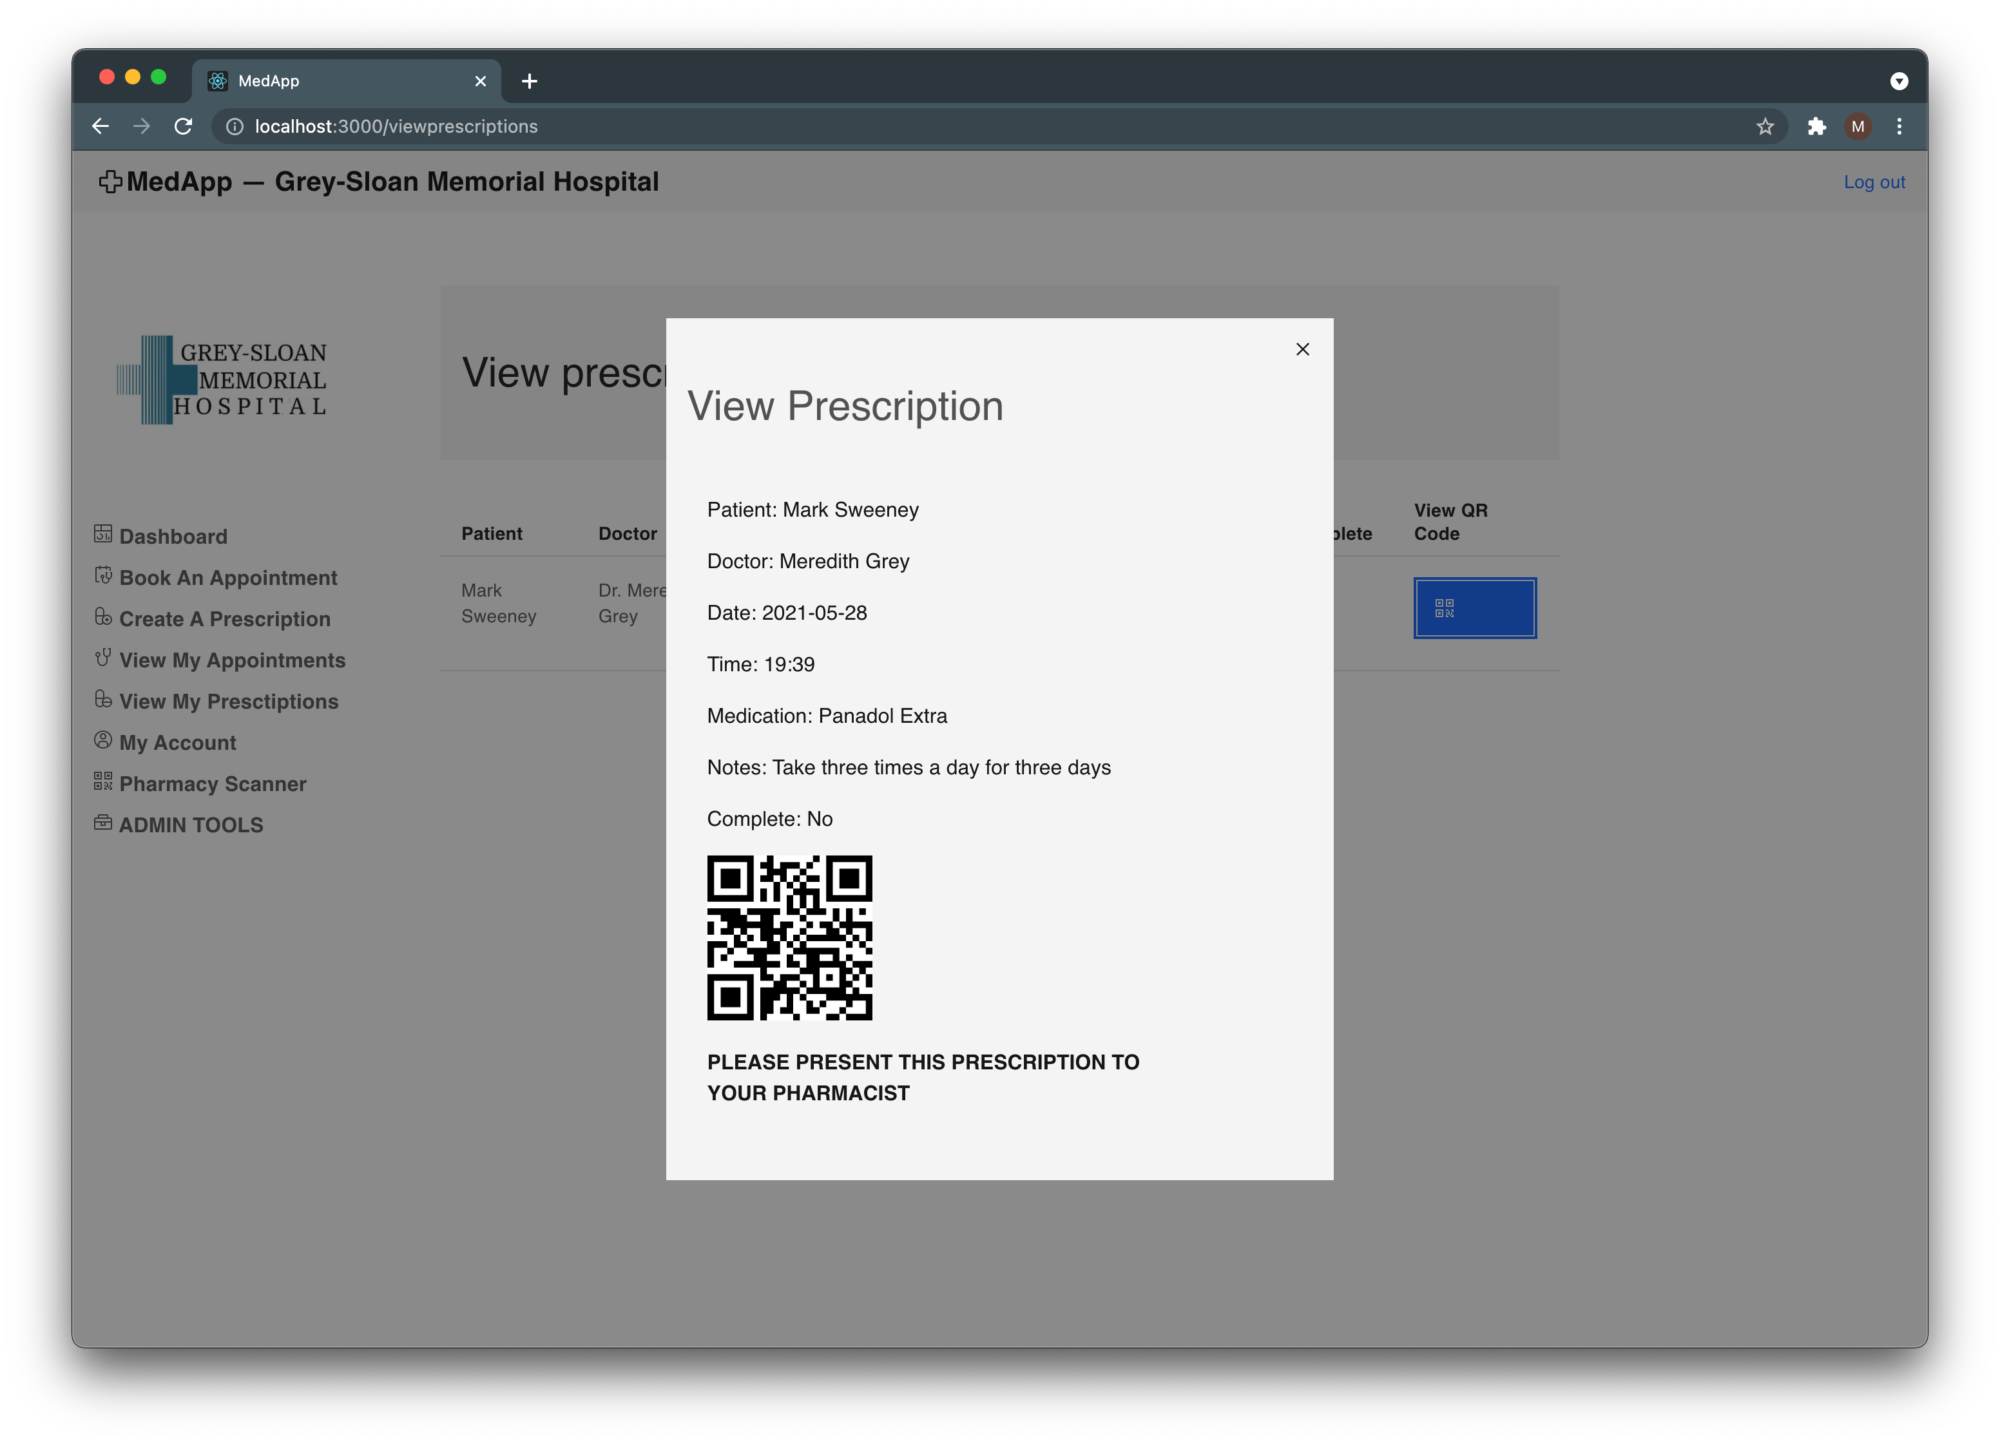Open the browser Extensions puzzle icon
The width and height of the screenshot is (2000, 1443).
[x=1816, y=126]
